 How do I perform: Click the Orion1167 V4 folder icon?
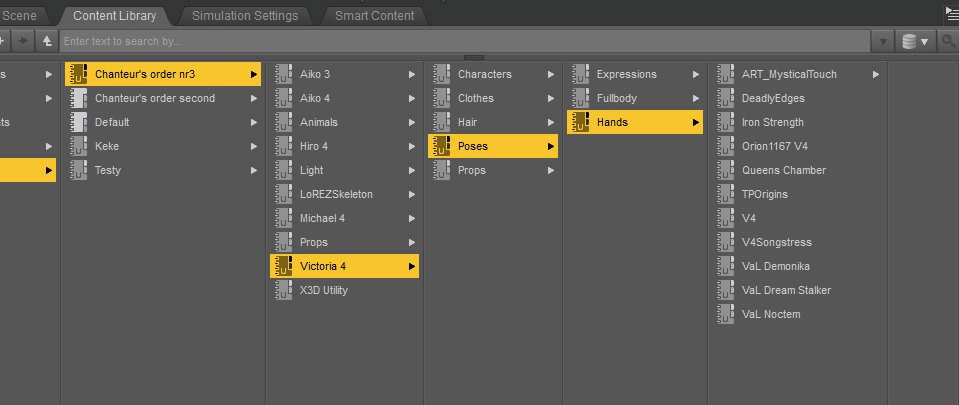click(x=725, y=146)
